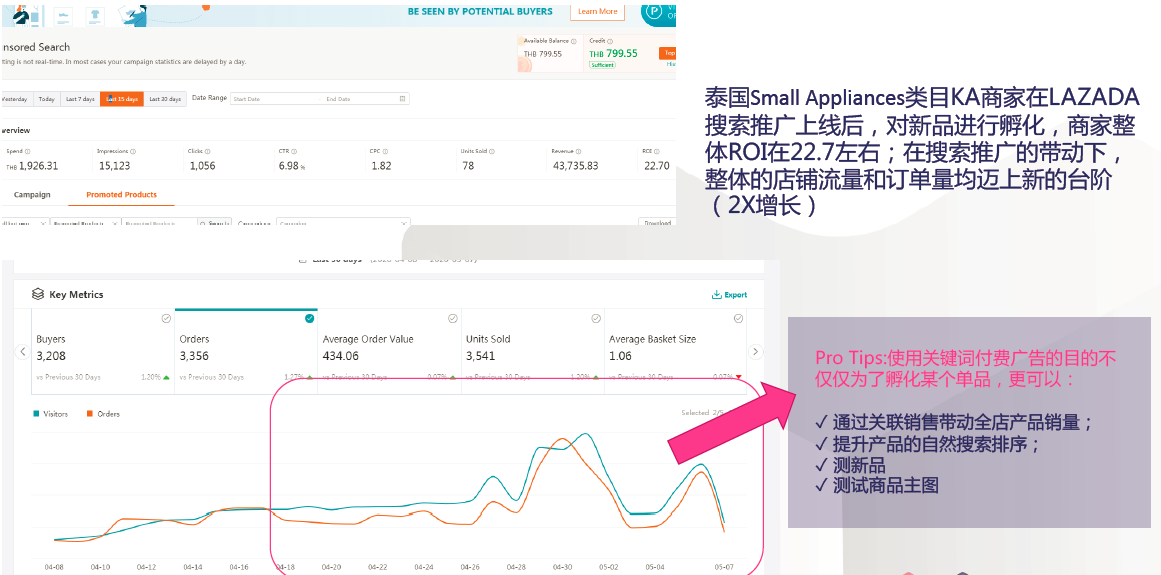Click the Start Date input field
This screenshot has width=1161, height=575.
coord(274,99)
